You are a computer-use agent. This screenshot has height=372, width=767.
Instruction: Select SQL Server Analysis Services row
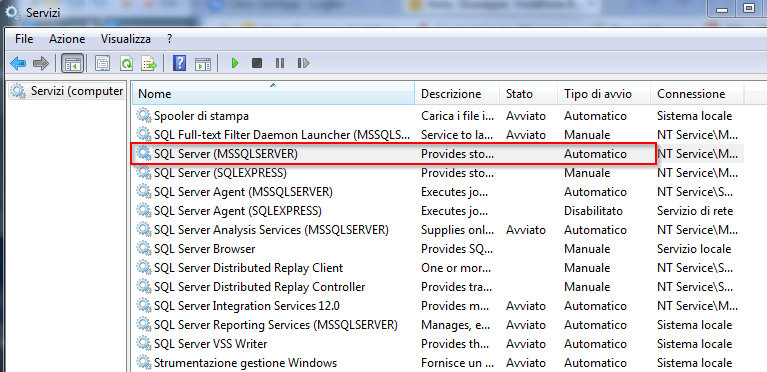(438, 230)
